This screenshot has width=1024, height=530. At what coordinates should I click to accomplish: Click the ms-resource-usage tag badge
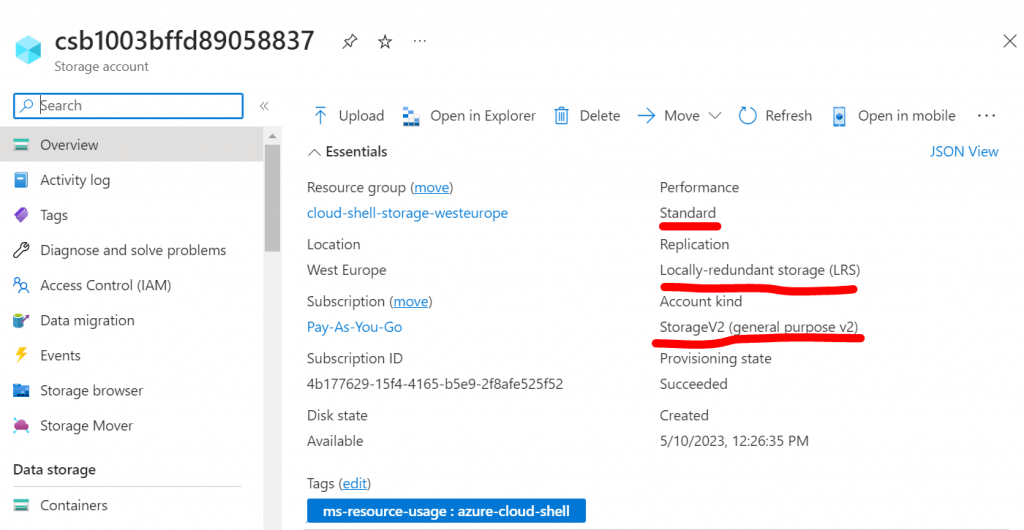coord(446,511)
